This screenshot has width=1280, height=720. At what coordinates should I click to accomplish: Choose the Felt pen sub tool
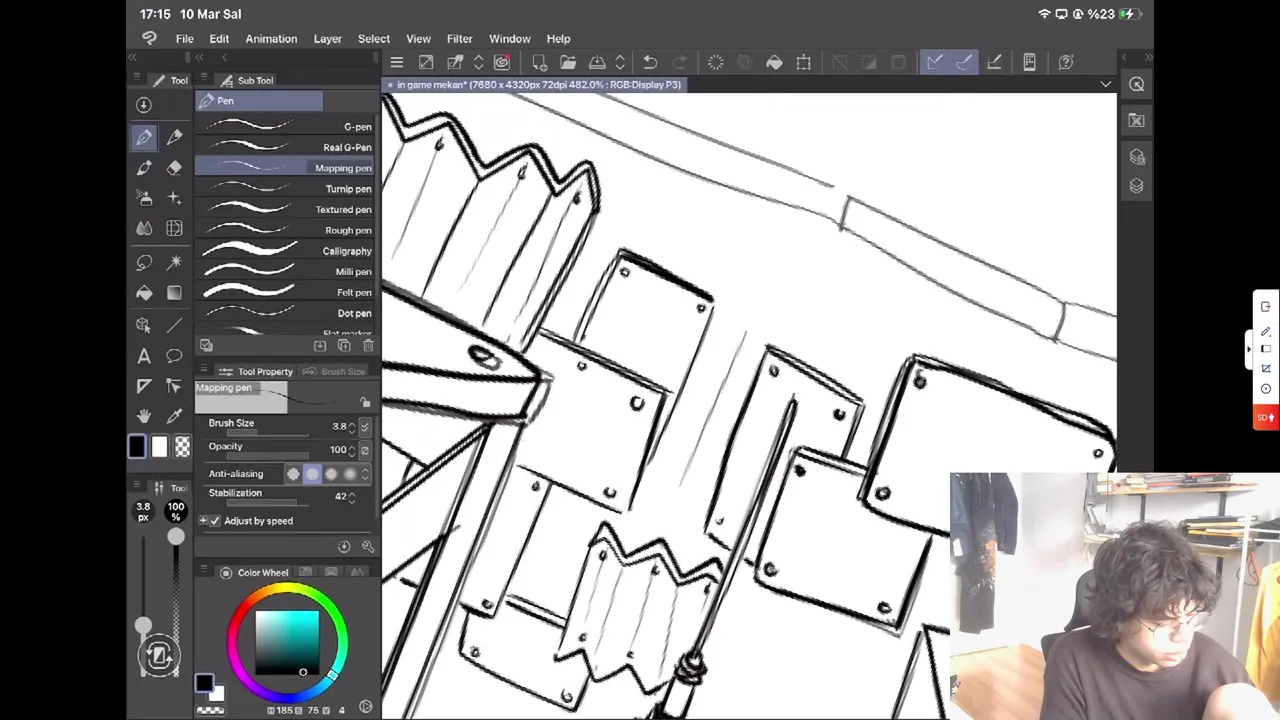click(285, 293)
